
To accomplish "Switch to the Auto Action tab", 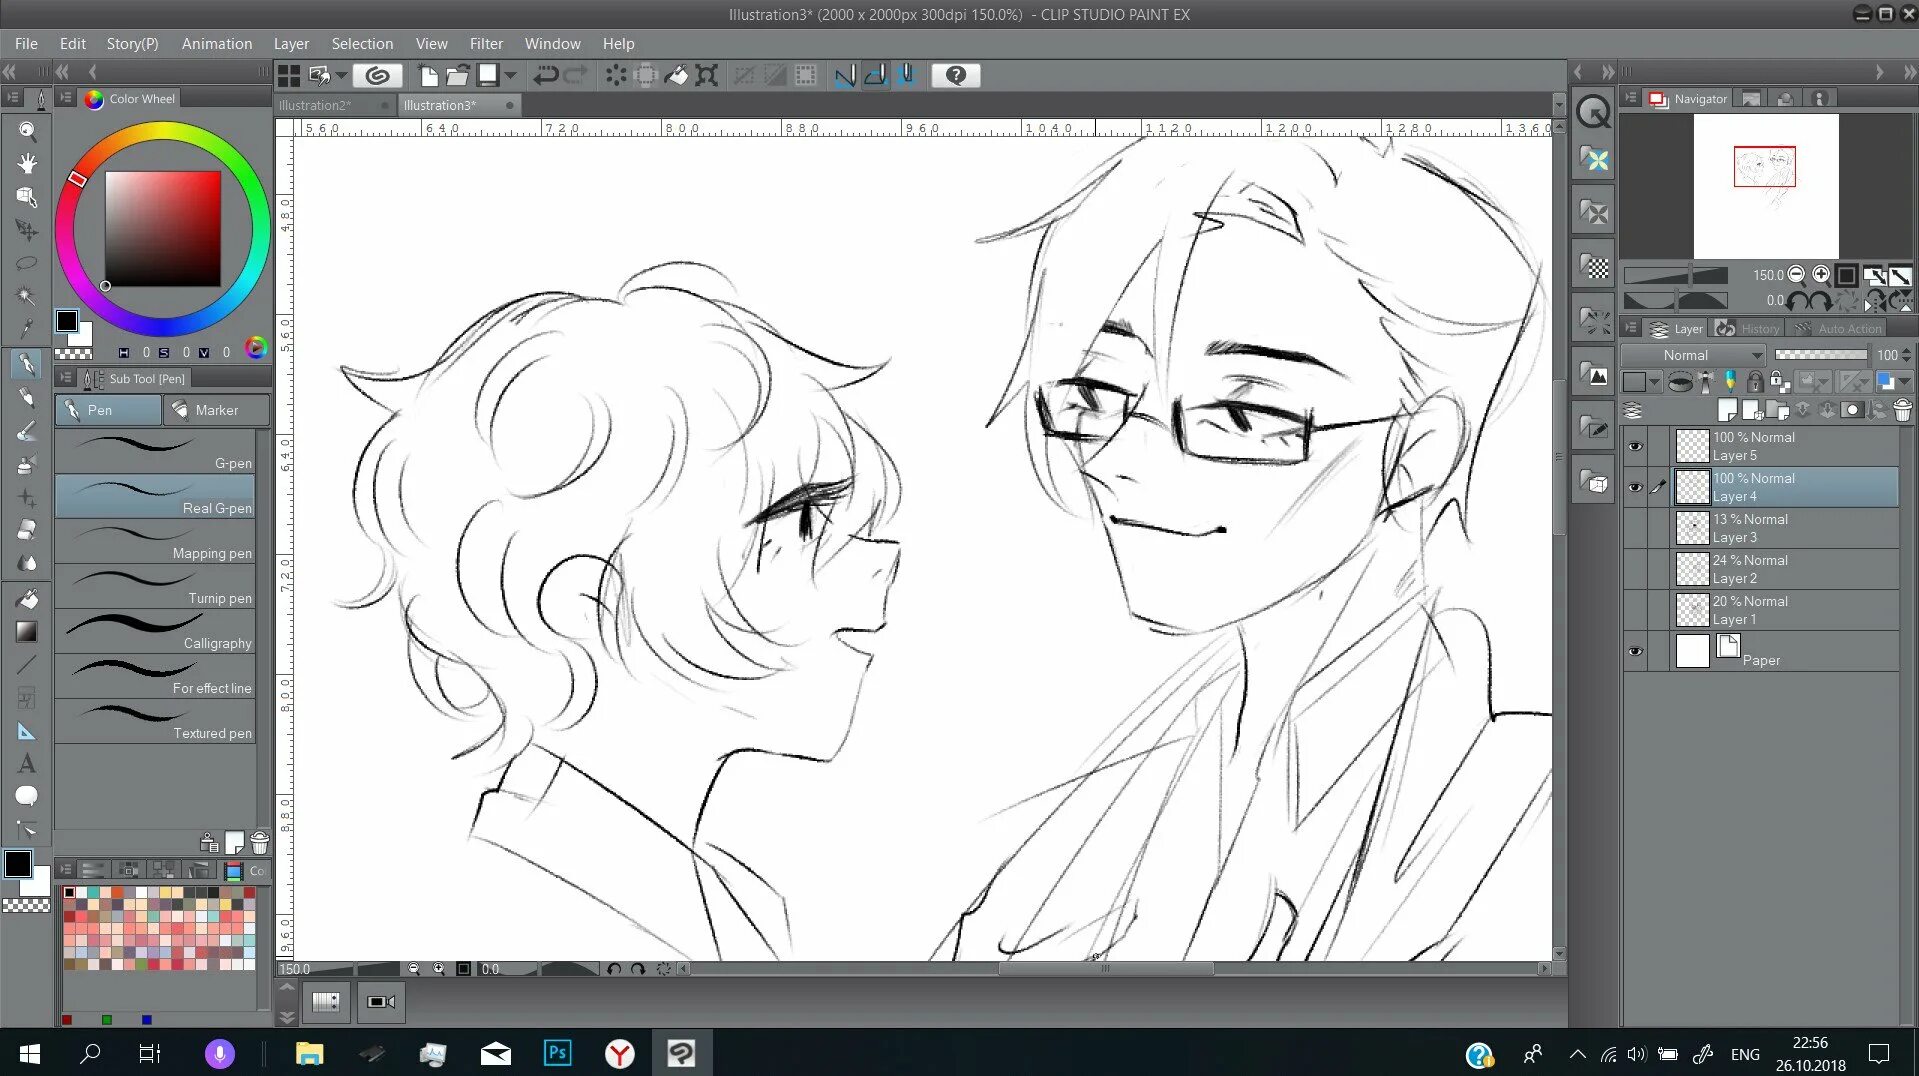I will point(1838,328).
